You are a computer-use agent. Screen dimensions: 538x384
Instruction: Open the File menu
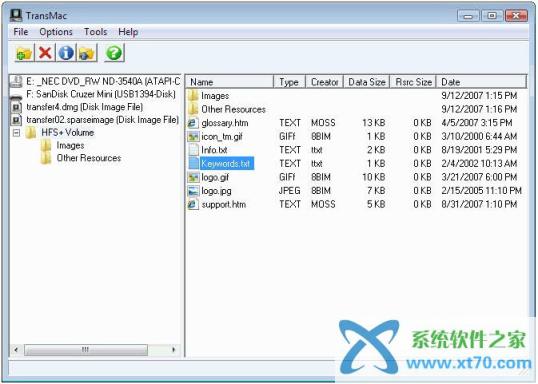21,32
